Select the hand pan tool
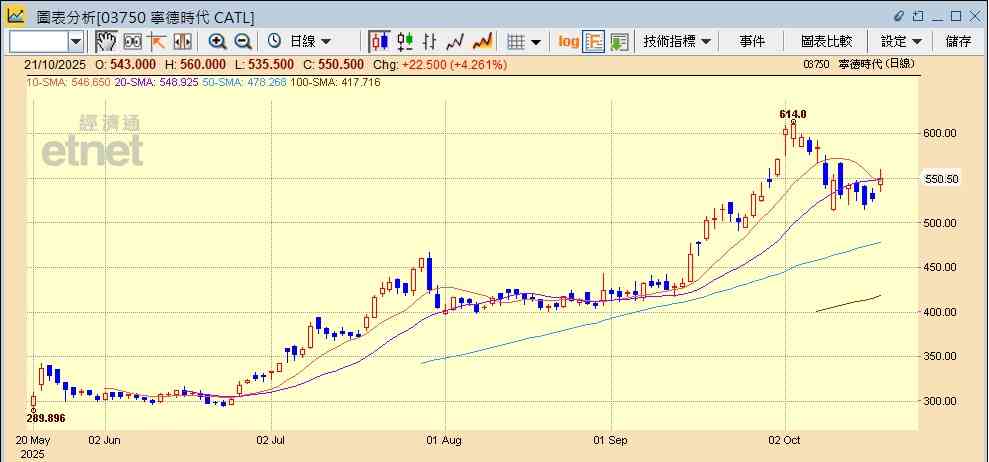This screenshot has width=989, height=462. click(106, 41)
